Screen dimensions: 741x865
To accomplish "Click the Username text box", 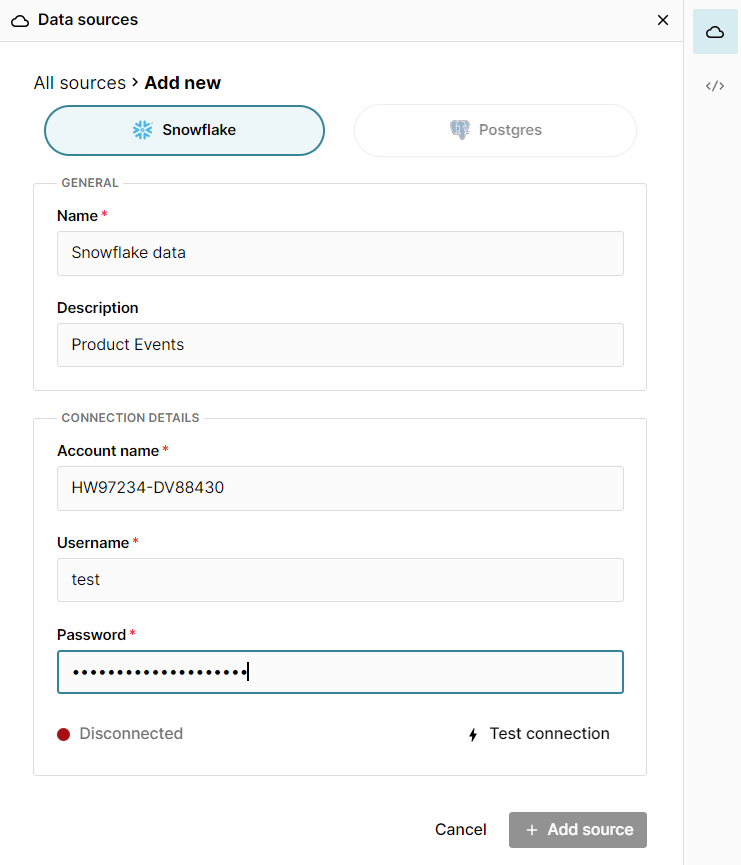I will coord(340,580).
